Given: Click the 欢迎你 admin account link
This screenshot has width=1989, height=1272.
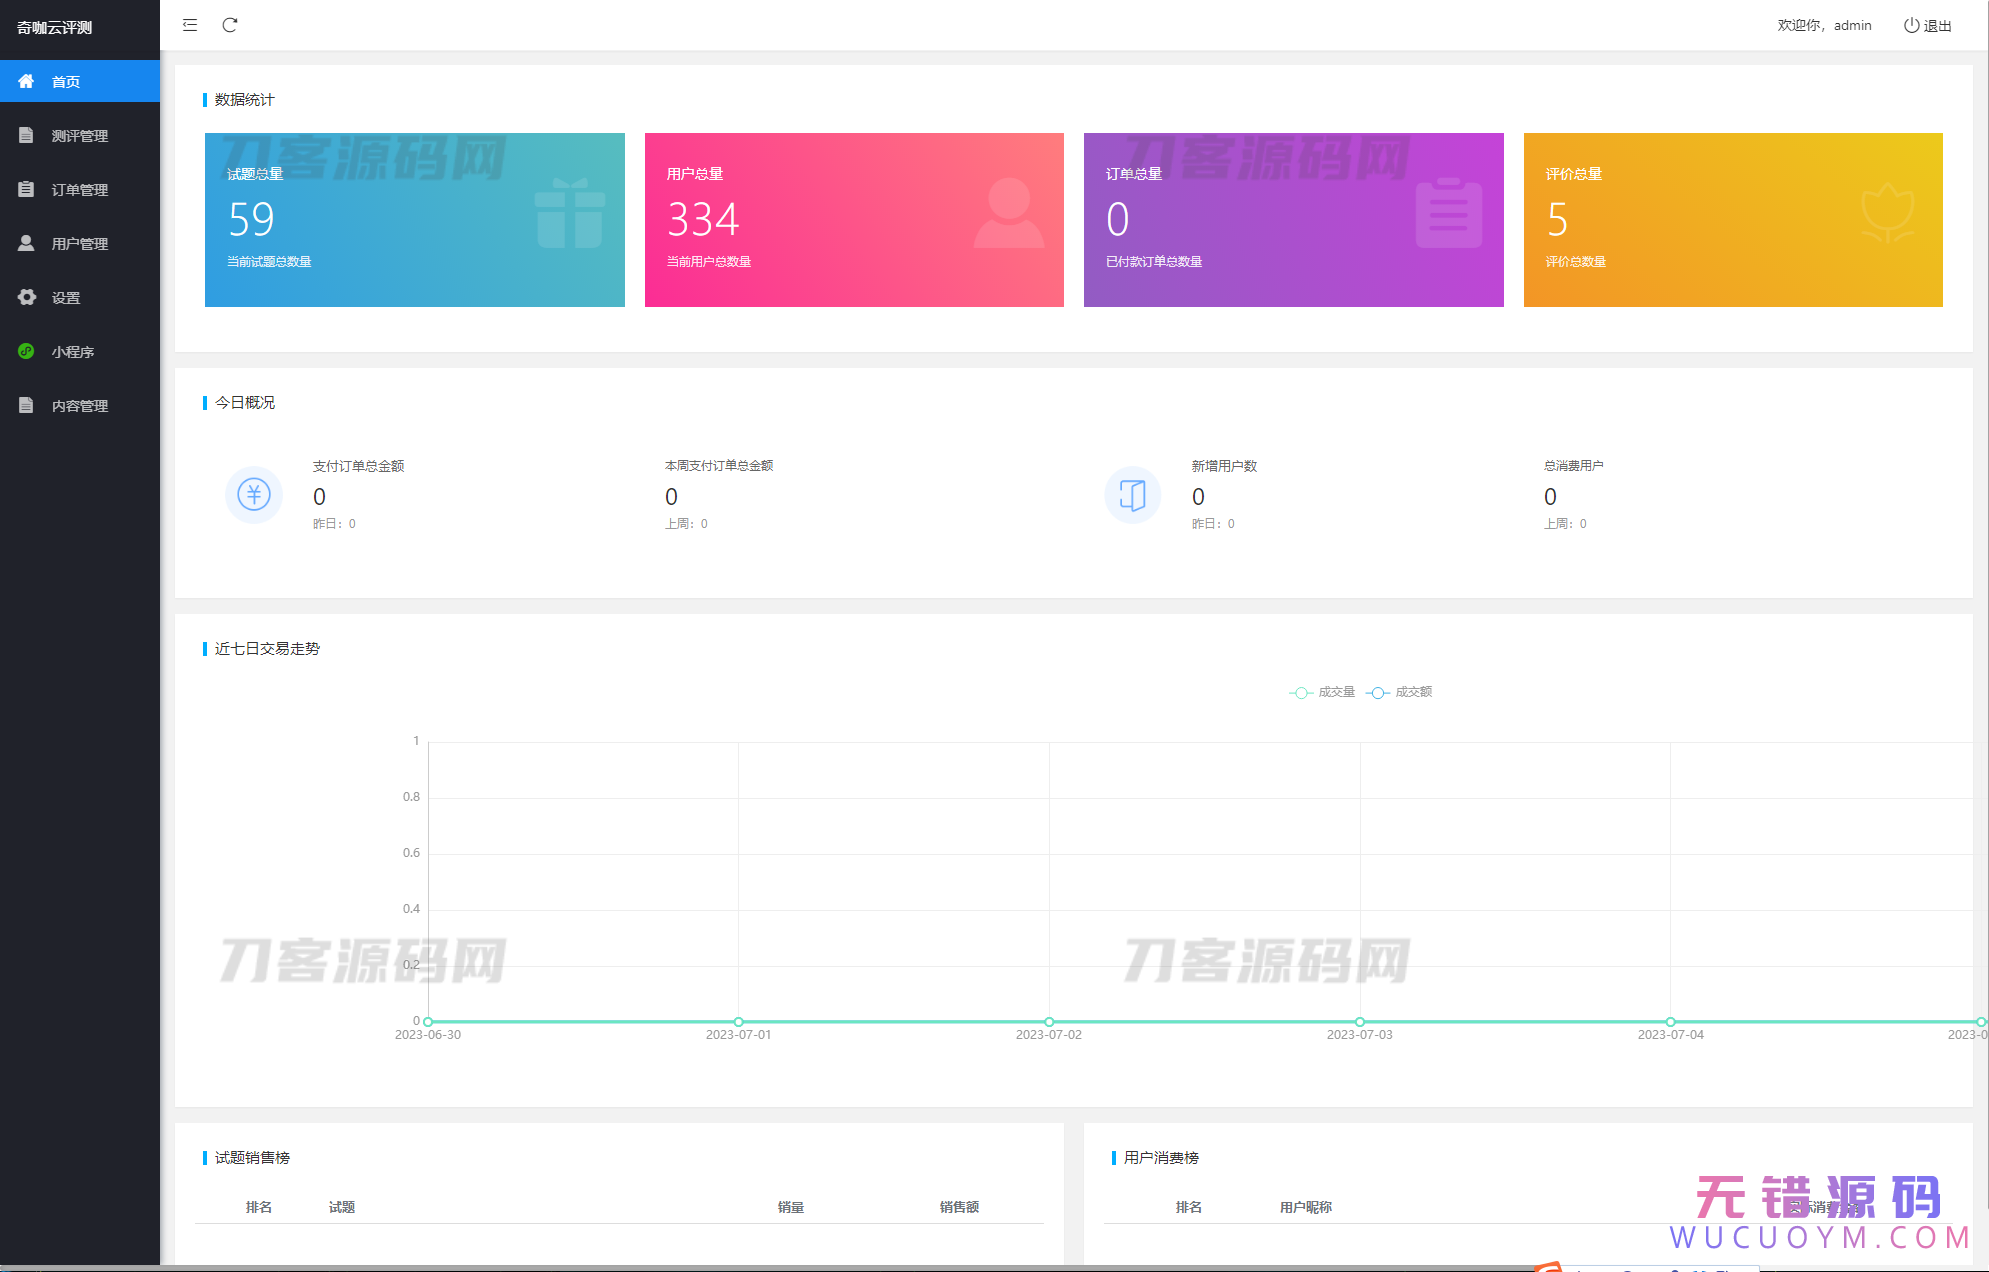Looking at the screenshot, I should click(1824, 25).
